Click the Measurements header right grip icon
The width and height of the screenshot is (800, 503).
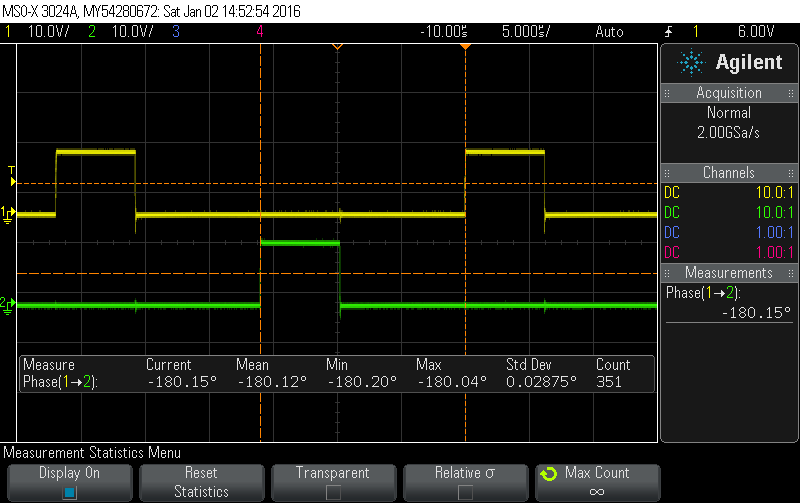[791, 273]
